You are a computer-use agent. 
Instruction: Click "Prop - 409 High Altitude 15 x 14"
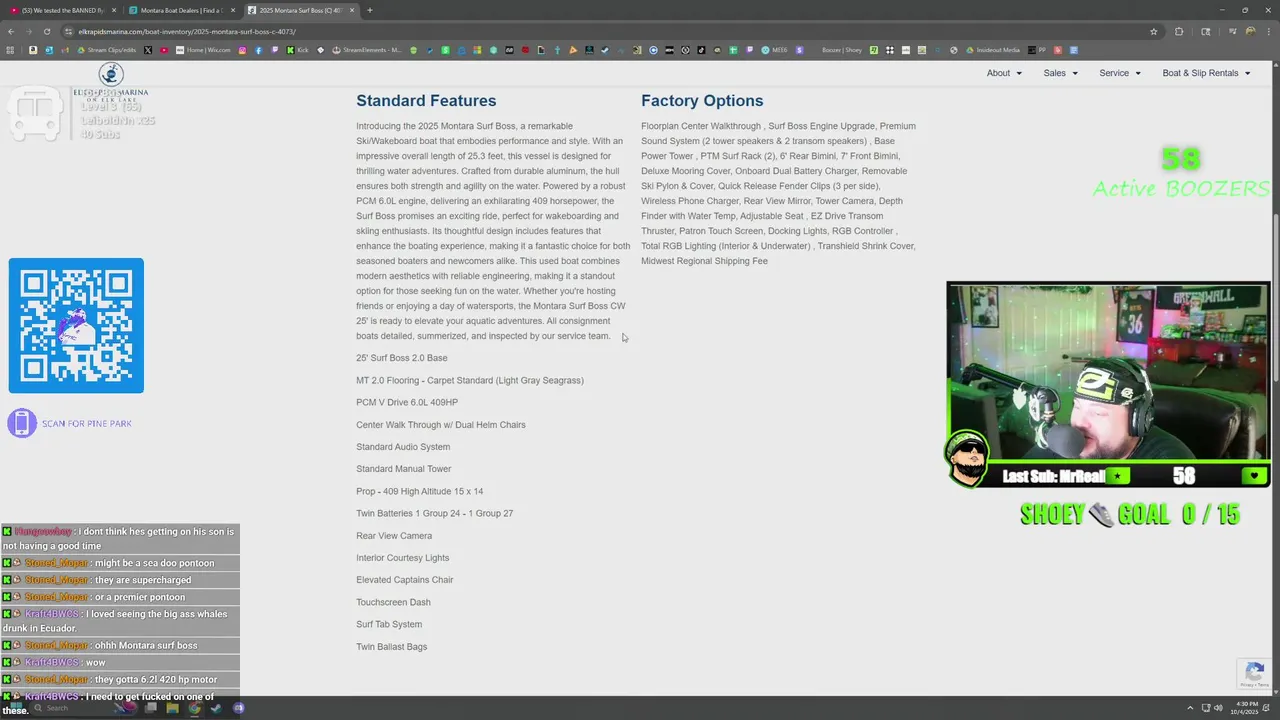click(419, 491)
